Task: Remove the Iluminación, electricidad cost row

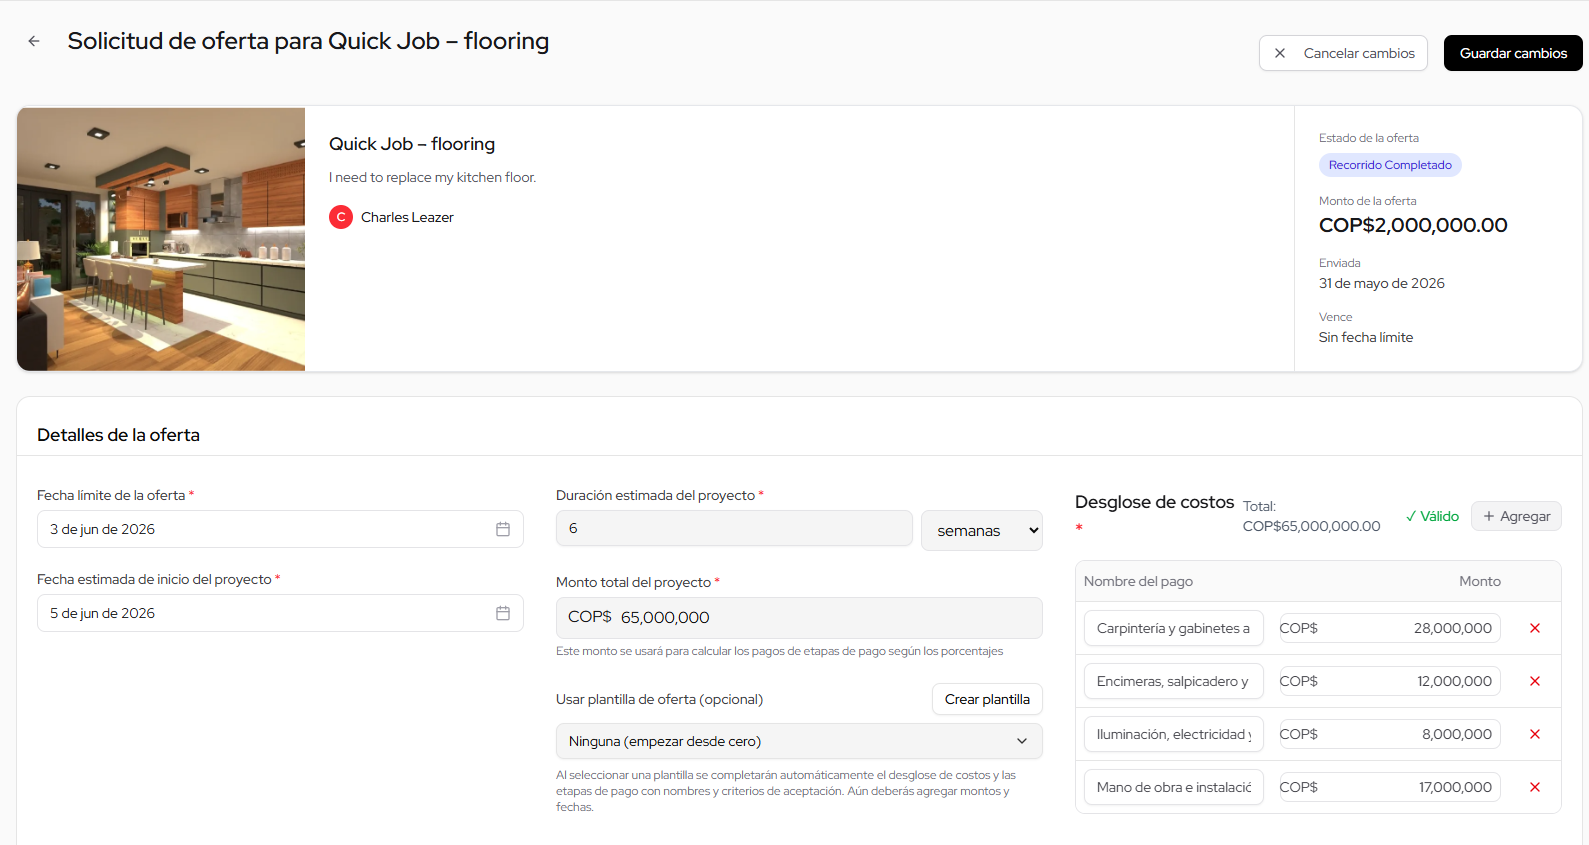Action: pos(1535,734)
